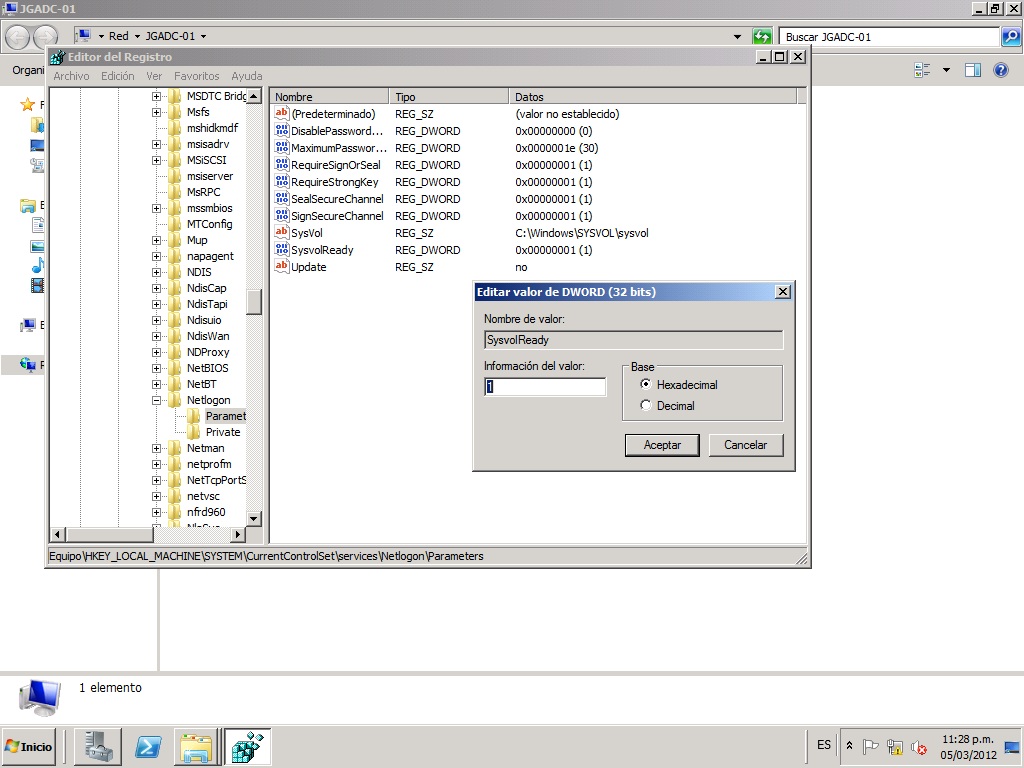
Task: Click the Explorer change view icon
Action: (922, 70)
